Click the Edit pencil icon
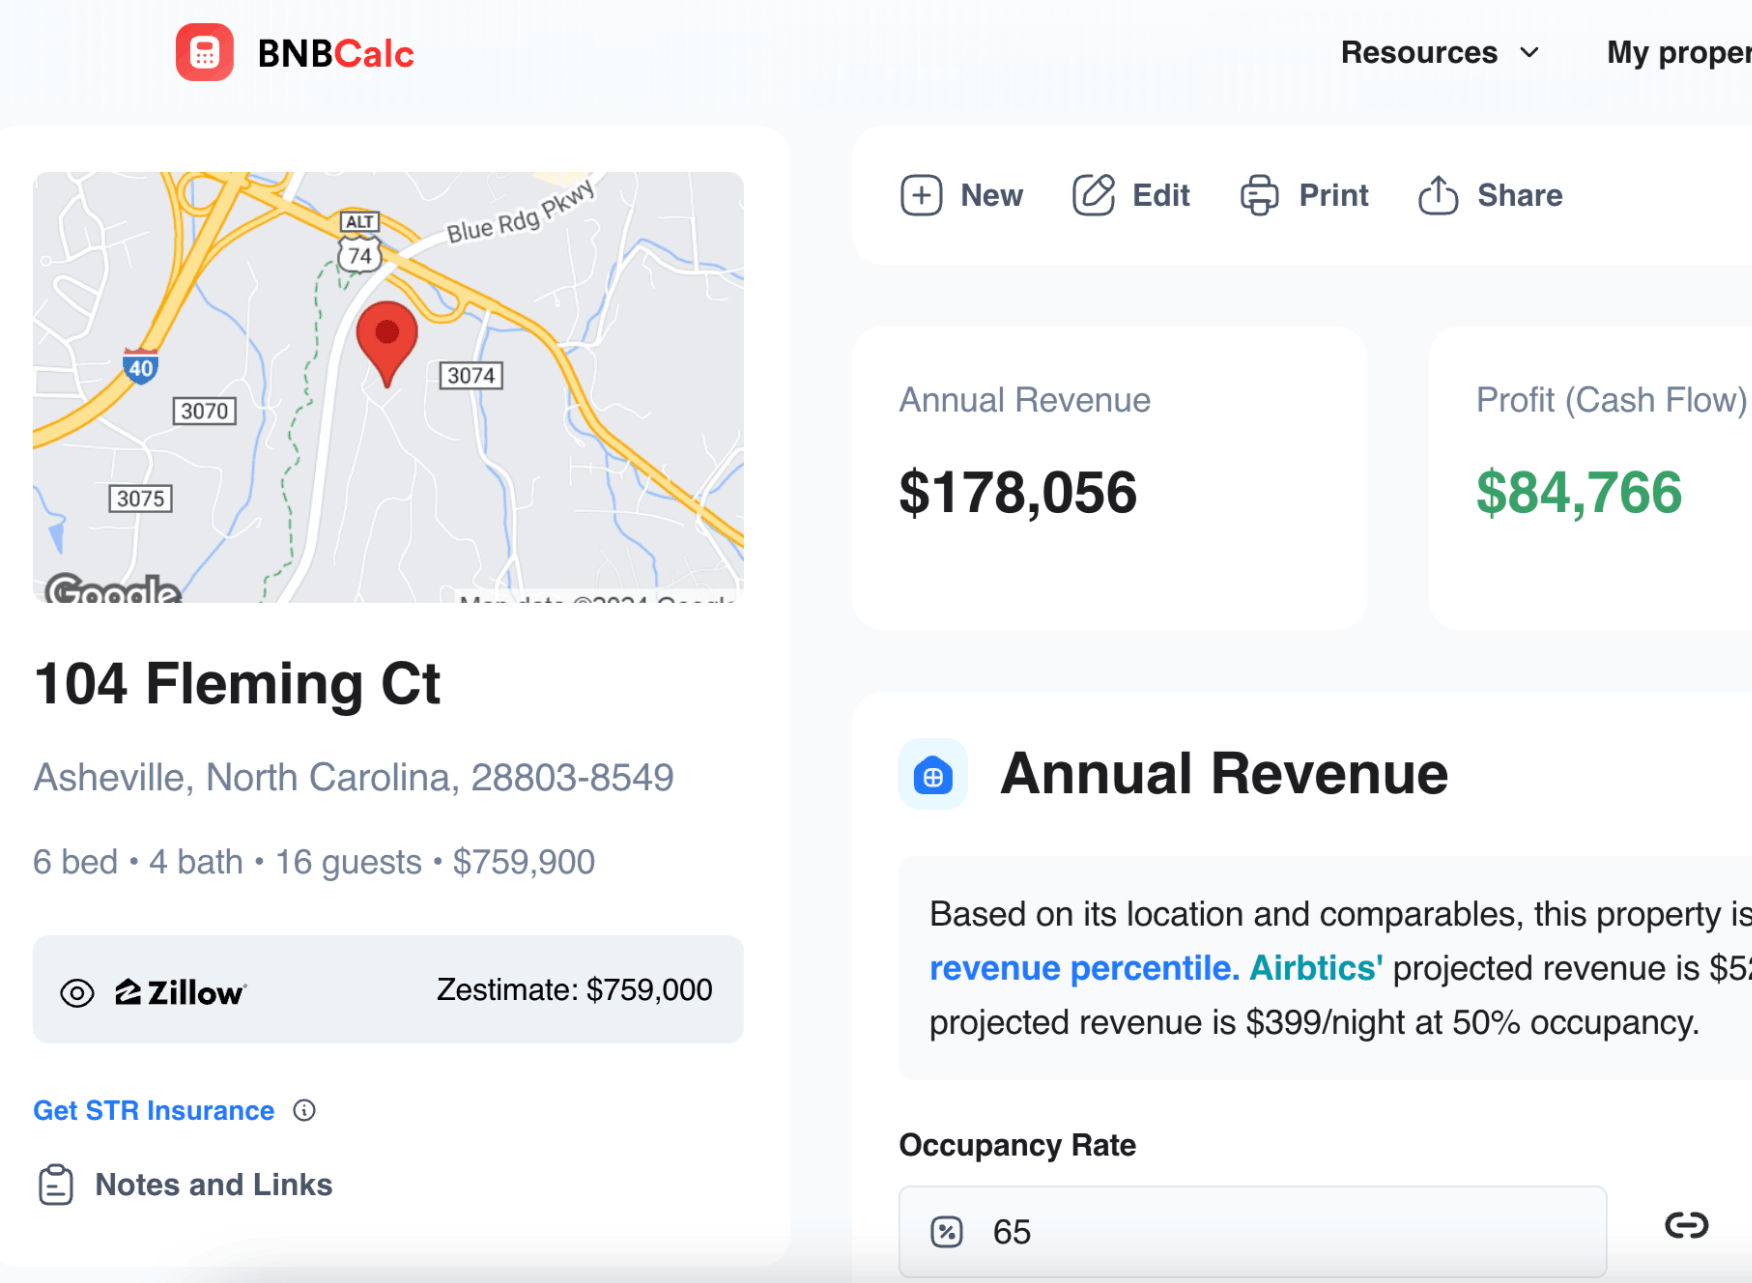 point(1093,195)
